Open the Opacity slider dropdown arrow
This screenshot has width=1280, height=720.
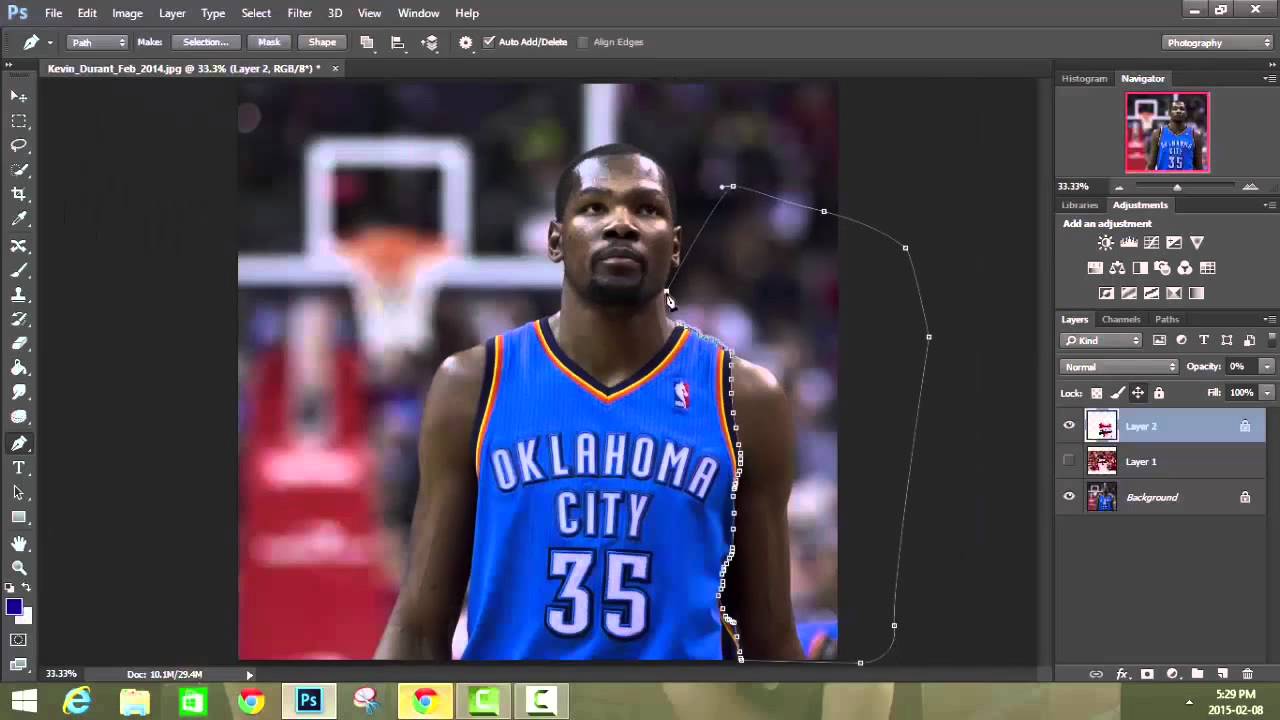tap(1267, 367)
